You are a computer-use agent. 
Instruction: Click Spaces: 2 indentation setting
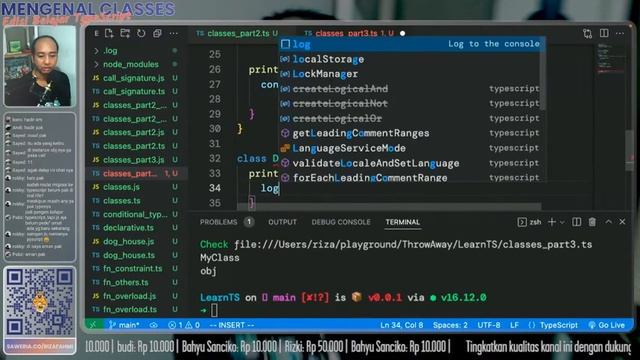(450, 325)
